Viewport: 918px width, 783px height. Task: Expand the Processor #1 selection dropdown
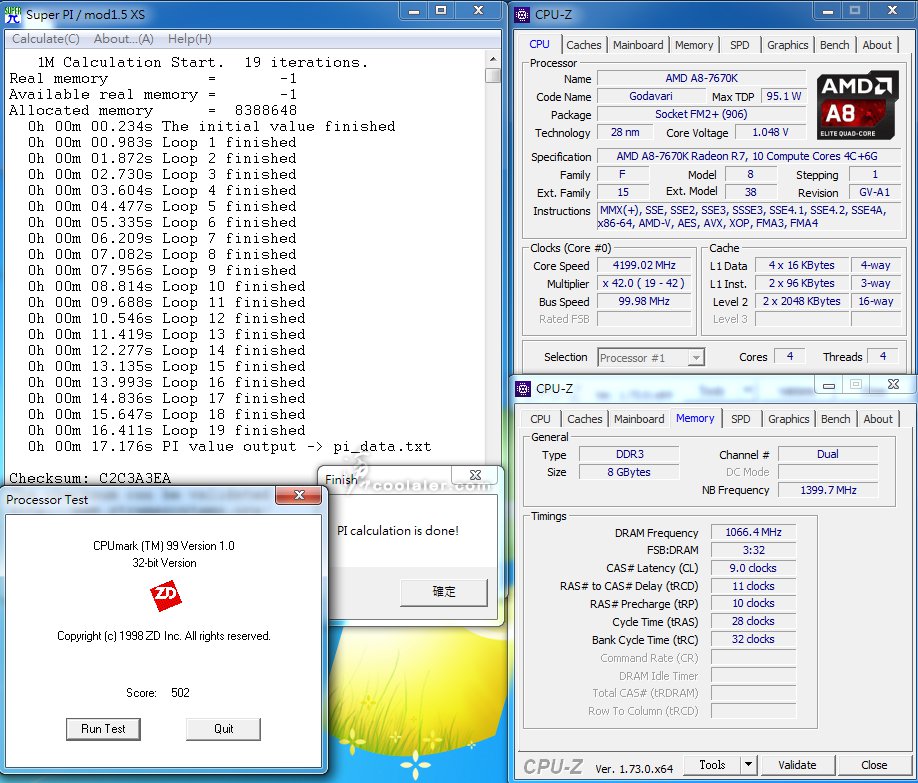point(696,357)
